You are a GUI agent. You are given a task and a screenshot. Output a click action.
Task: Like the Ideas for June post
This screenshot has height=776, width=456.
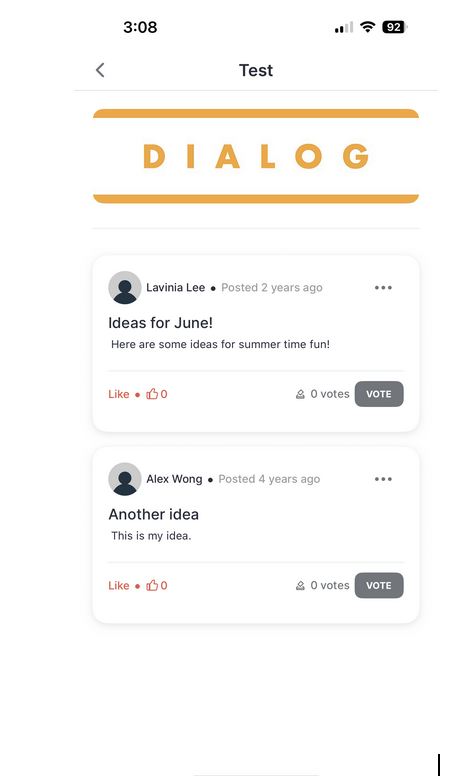coord(119,394)
